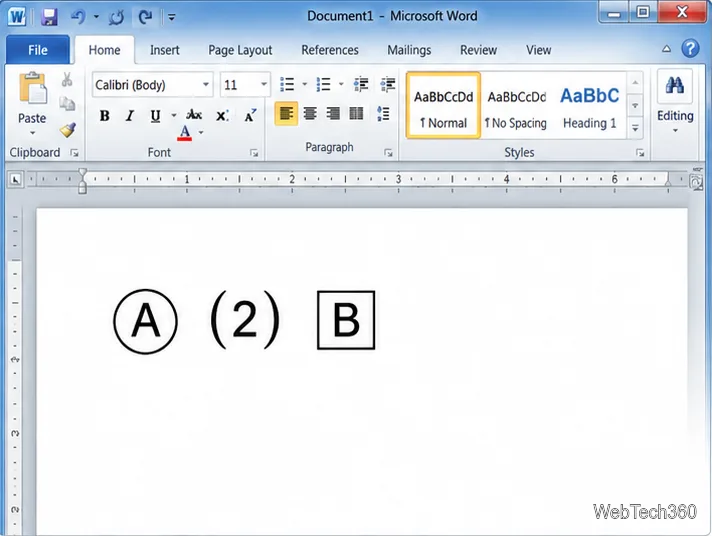
Task: Expand the Paste options arrow
Action: click(x=32, y=133)
